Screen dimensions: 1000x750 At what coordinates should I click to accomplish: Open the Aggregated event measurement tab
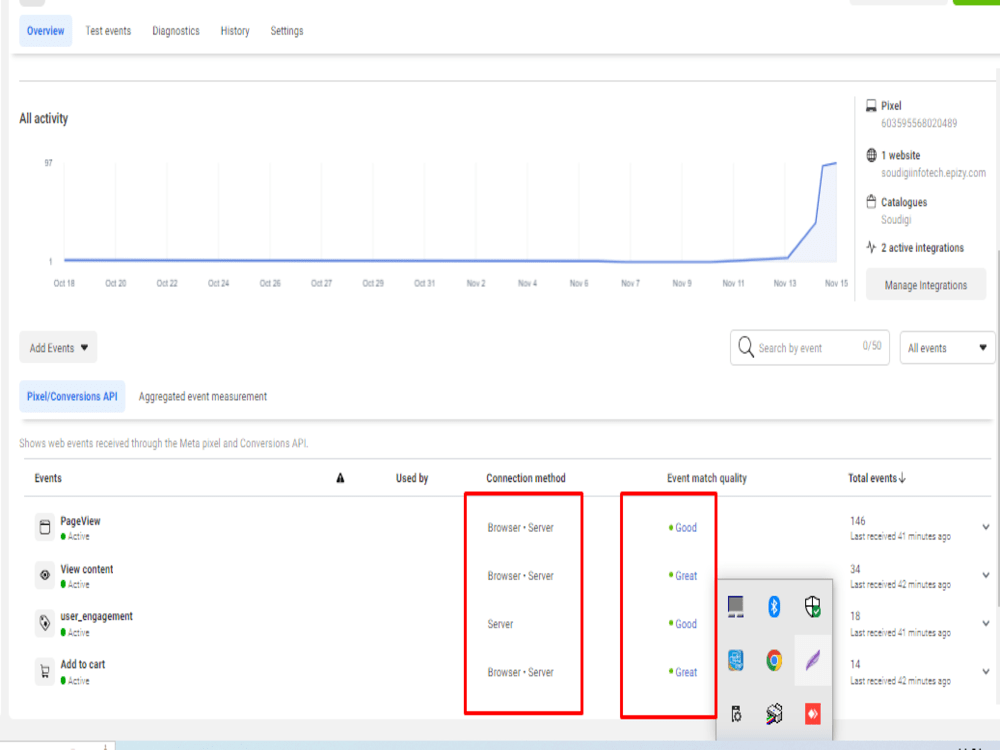click(202, 396)
